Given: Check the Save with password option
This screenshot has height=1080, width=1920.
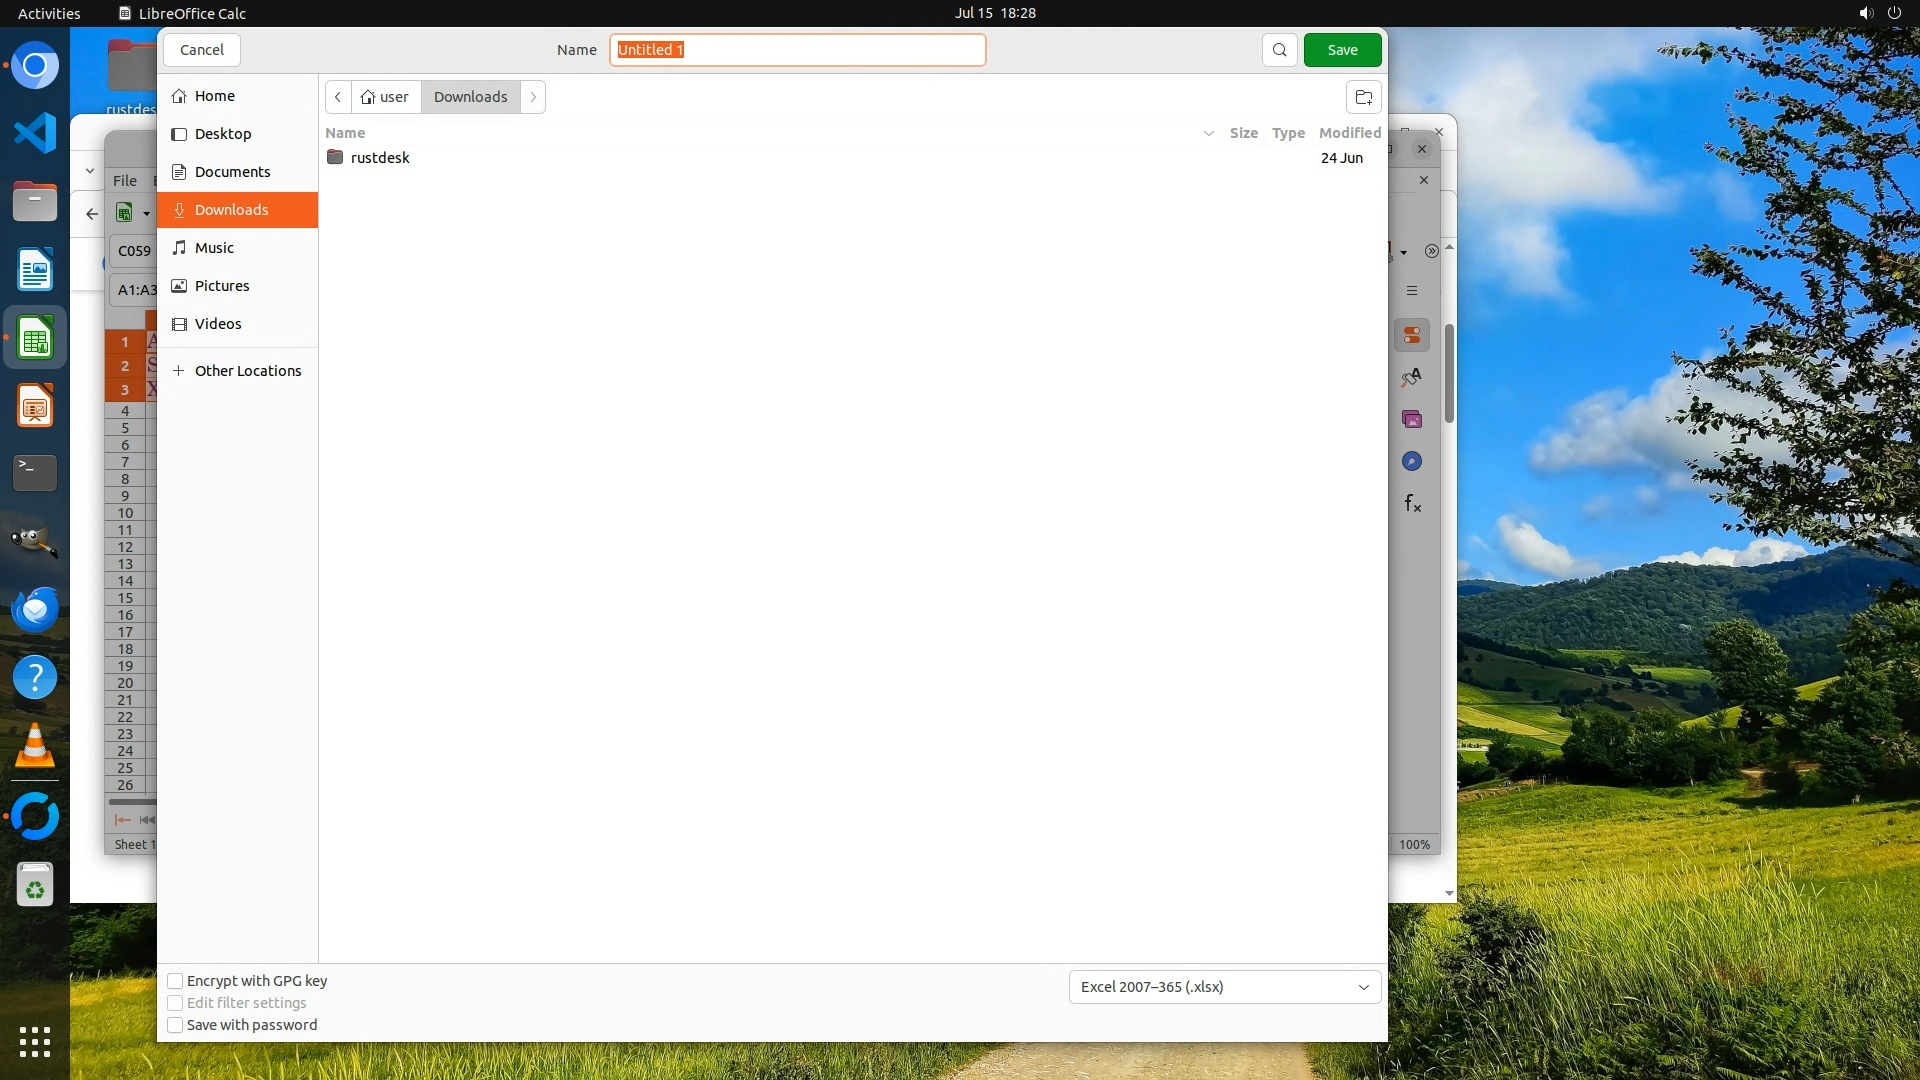Looking at the screenshot, I should pos(175,1025).
